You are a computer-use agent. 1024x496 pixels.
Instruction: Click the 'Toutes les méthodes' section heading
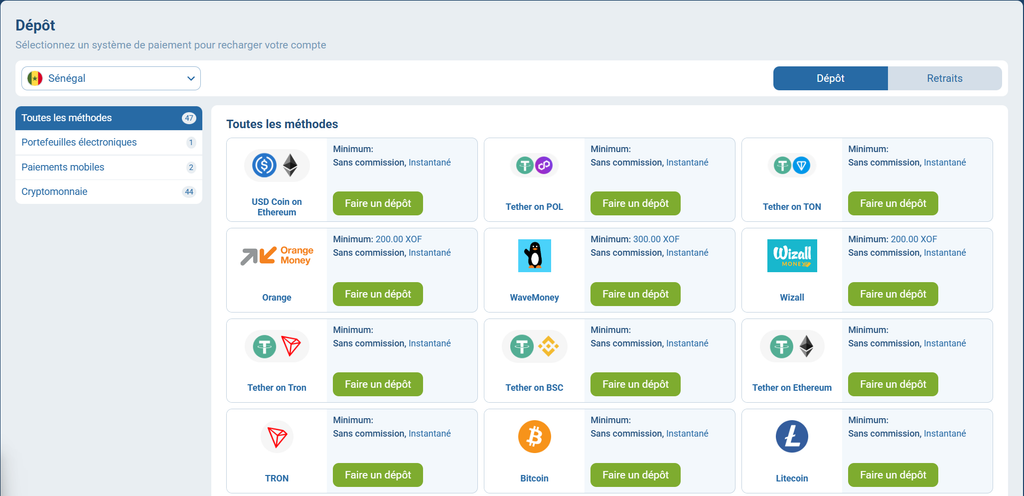click(x=282, y=123)
